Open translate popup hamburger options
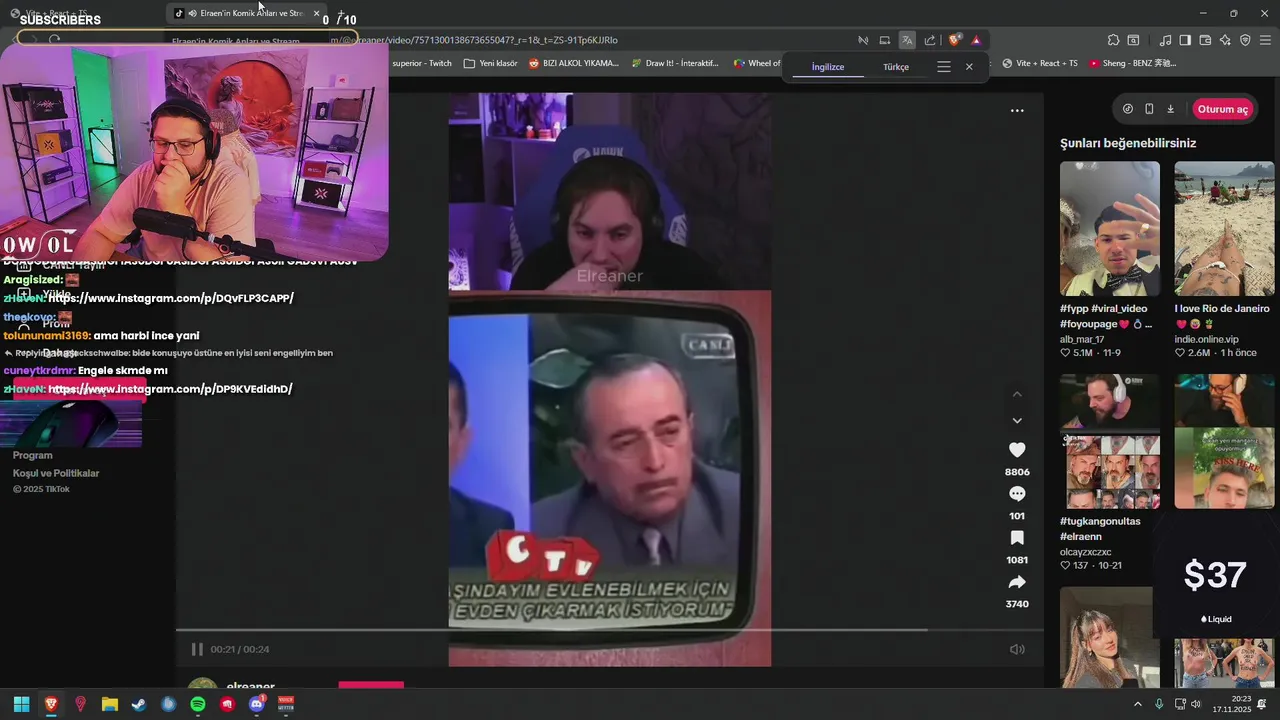Viewport: 1280px width, 720px height. [x=943, y=67]
